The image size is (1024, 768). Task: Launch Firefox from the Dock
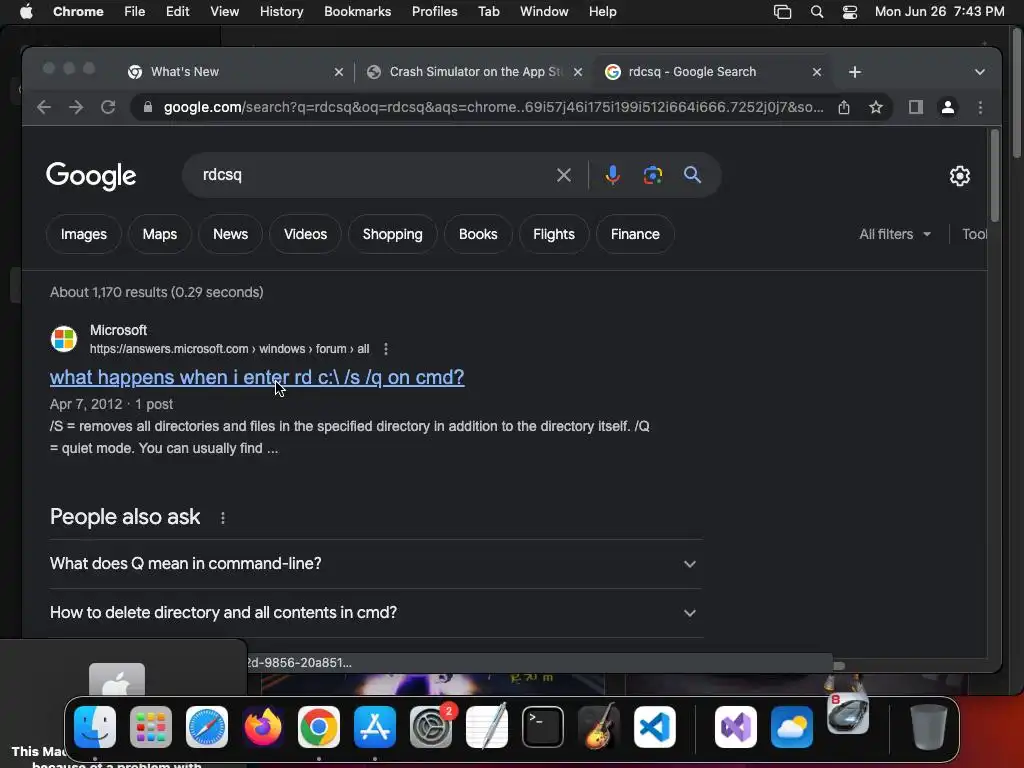263,727
